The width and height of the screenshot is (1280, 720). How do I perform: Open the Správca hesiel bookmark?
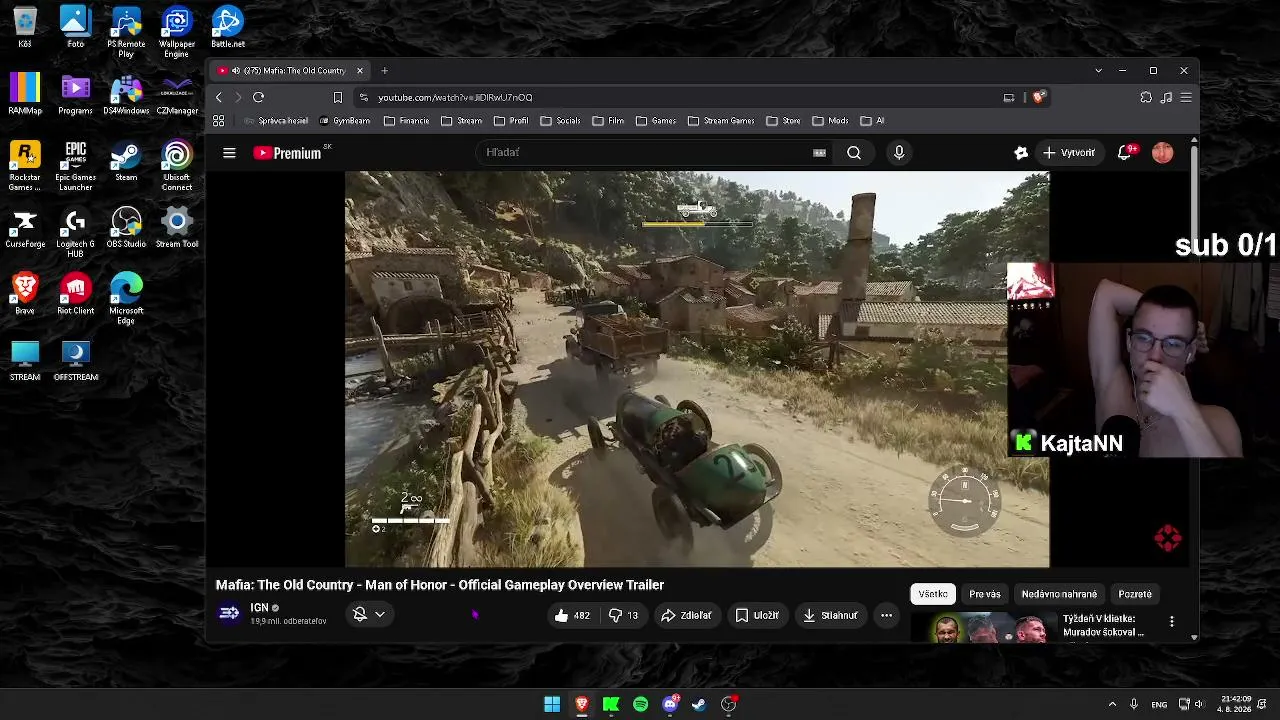pyautogui.click(x=277, y=121)
